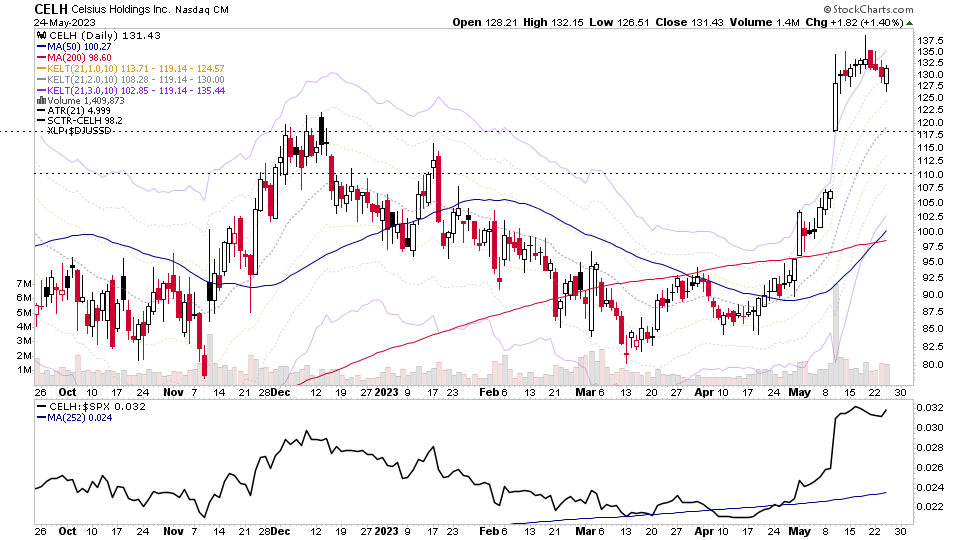This screenshot has width=960, height=540.
Task: Select the MA(200) 98.60 legend entry
Action: tap(79, 58)
